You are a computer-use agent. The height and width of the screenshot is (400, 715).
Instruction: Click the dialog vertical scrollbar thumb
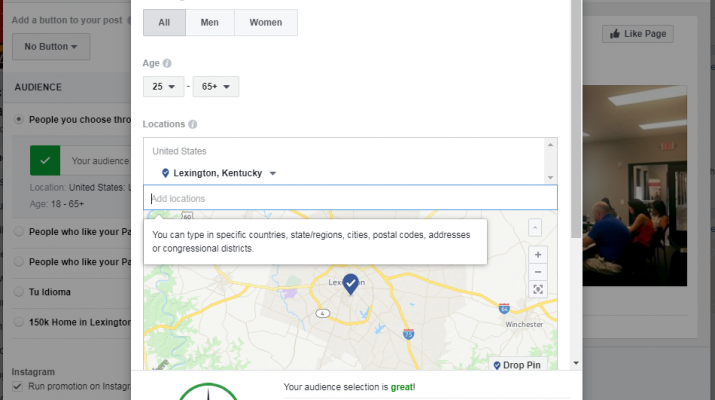pos(576,119)
